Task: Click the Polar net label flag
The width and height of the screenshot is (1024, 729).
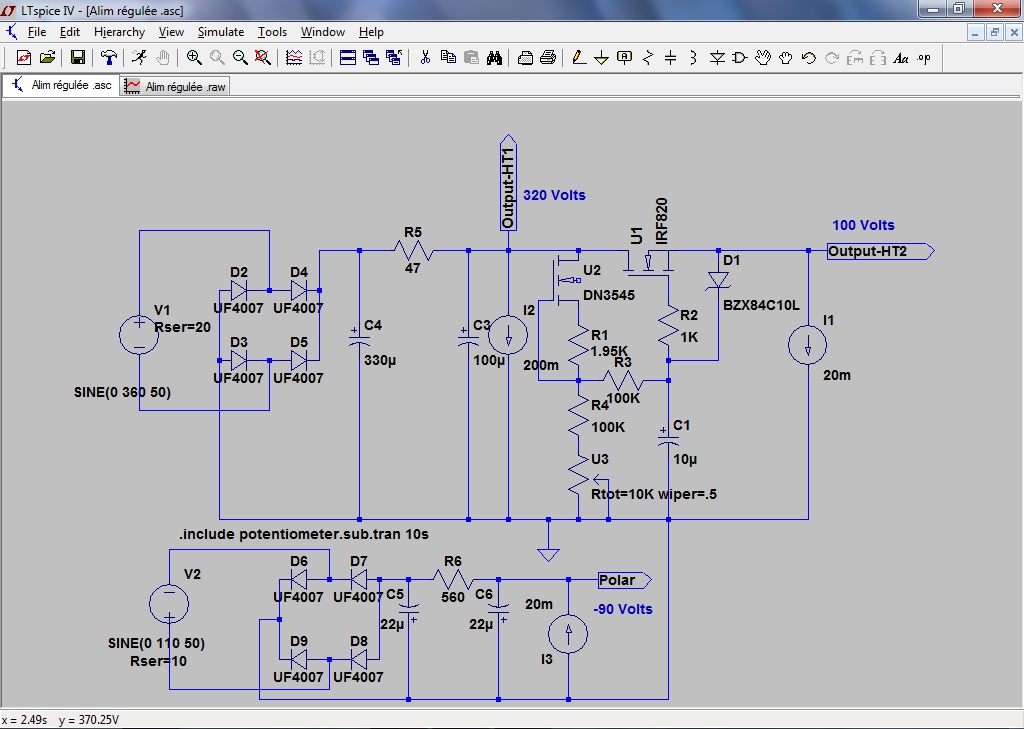Action: coord(624,580)
